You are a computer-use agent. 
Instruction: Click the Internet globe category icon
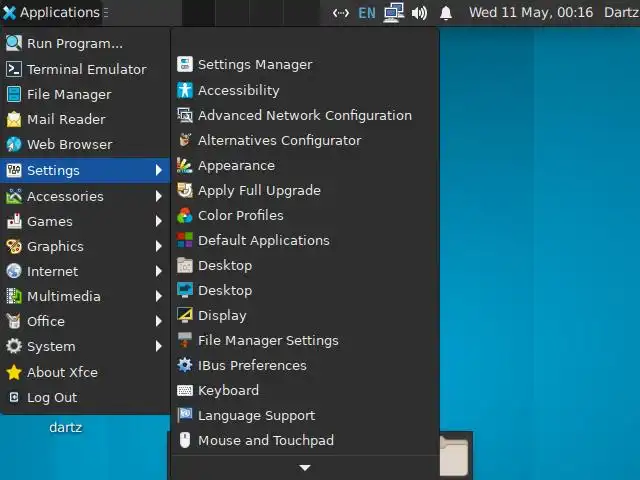click(x=14, y=271)
